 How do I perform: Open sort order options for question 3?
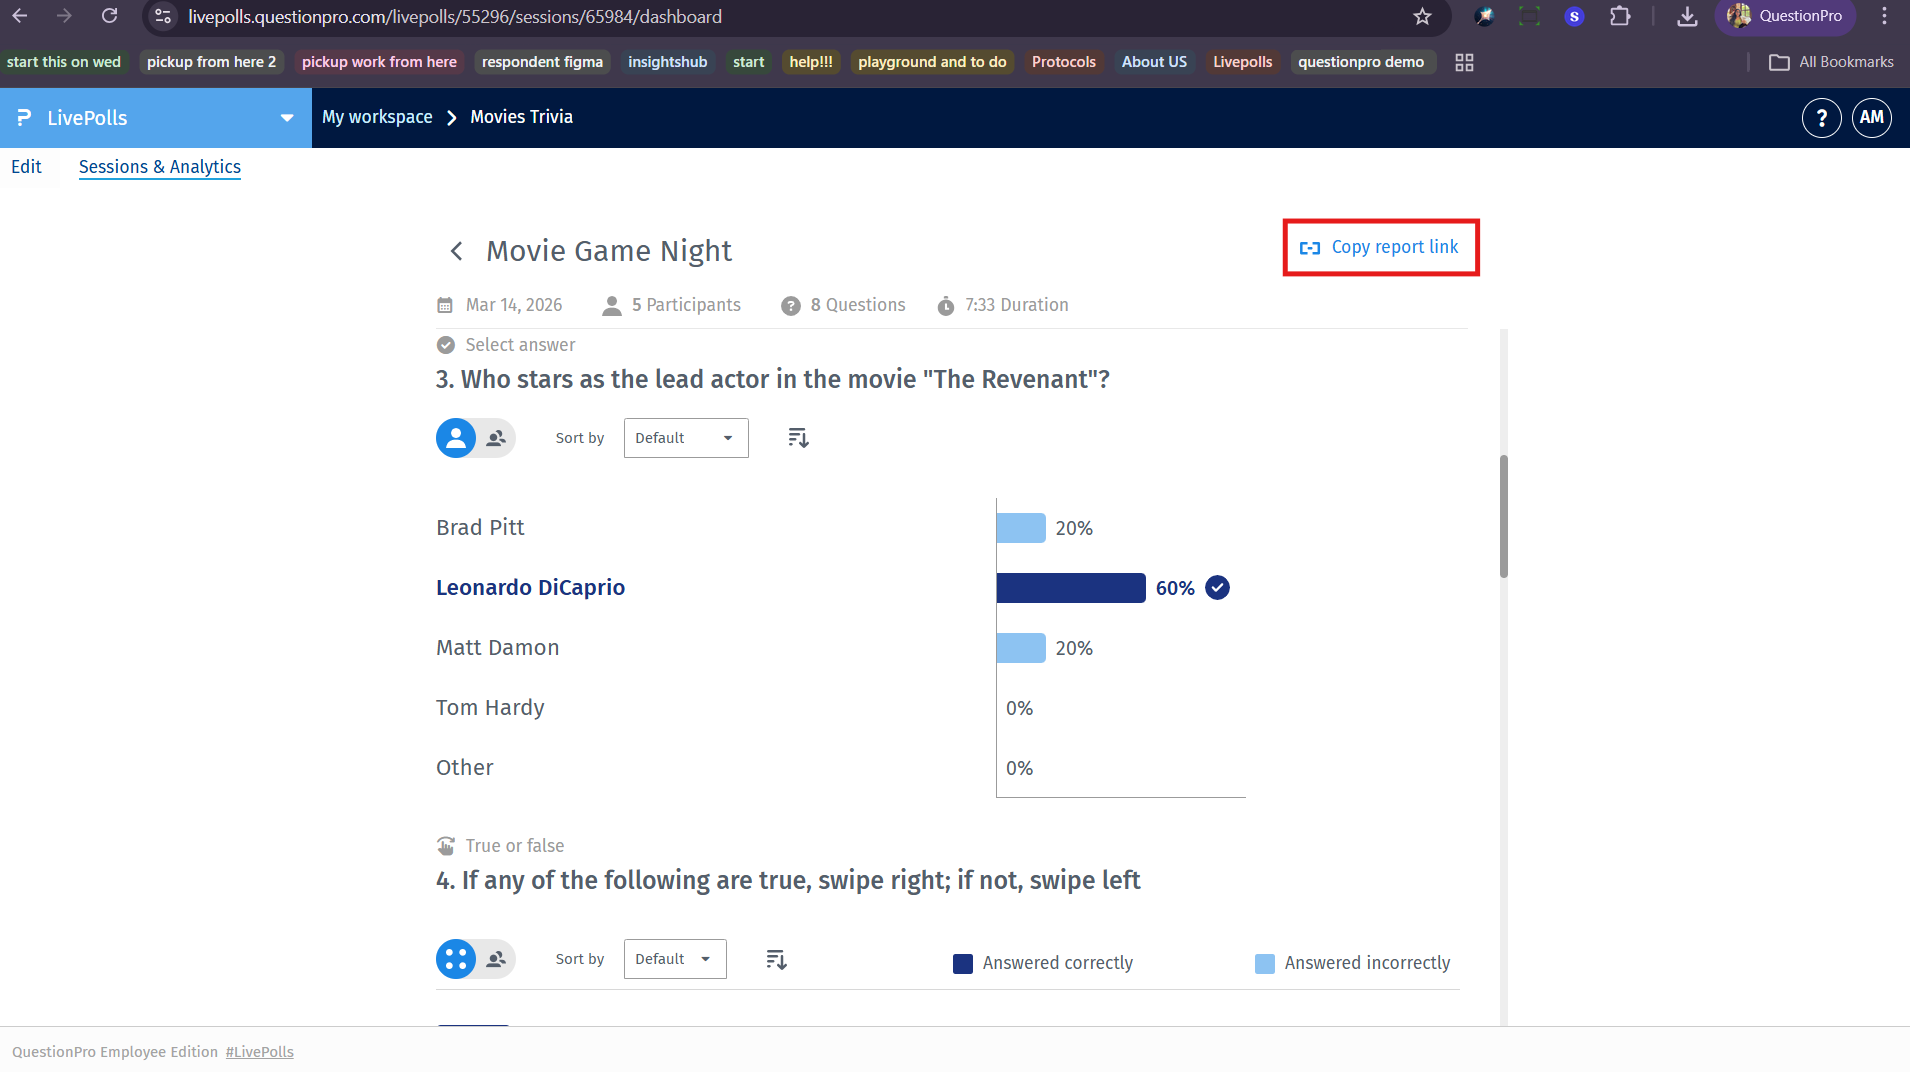click(797, 437)
